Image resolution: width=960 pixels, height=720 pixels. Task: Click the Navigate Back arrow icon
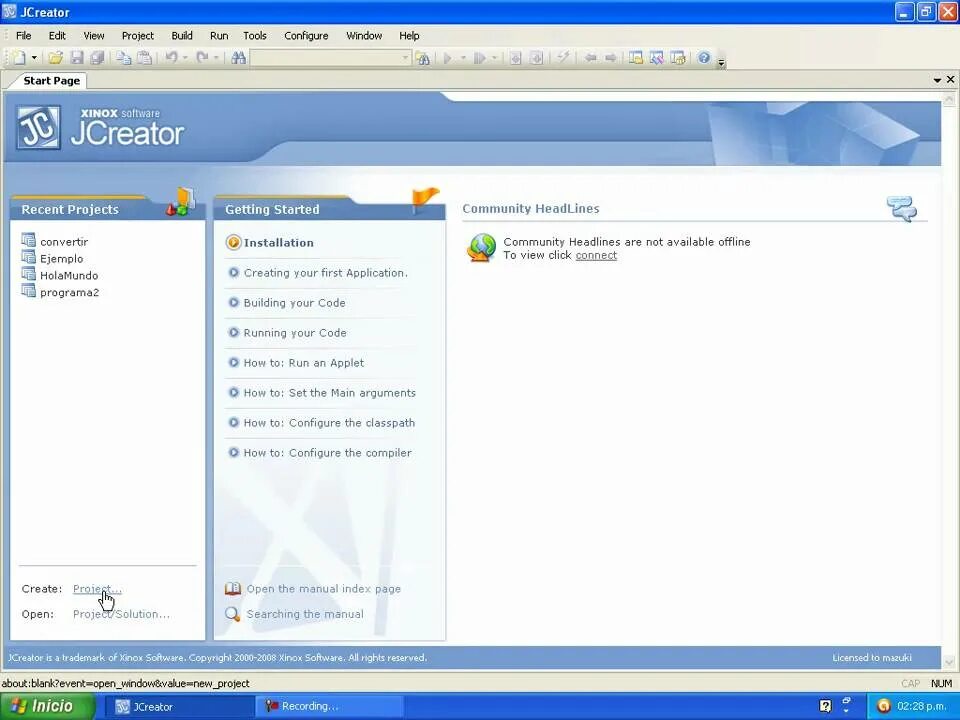pos(590,58)
